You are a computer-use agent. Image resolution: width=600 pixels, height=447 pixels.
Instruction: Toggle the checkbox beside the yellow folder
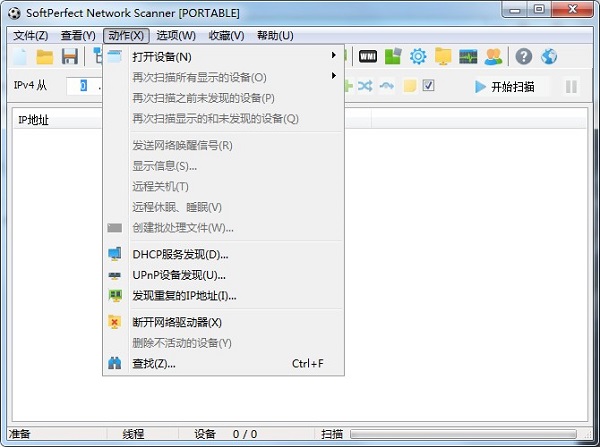tap(428, 86)
